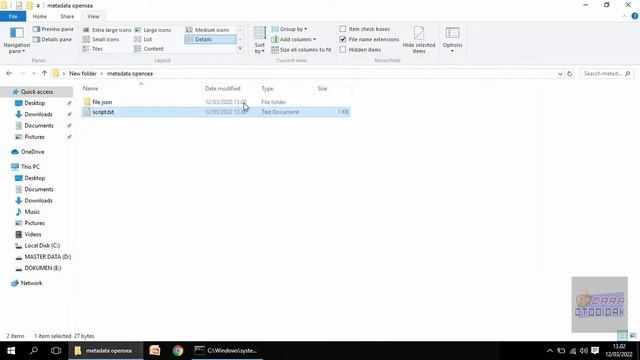This screenshot has height=360, width=640.
Task: Go up one folder level
Action: click(44, 73)
